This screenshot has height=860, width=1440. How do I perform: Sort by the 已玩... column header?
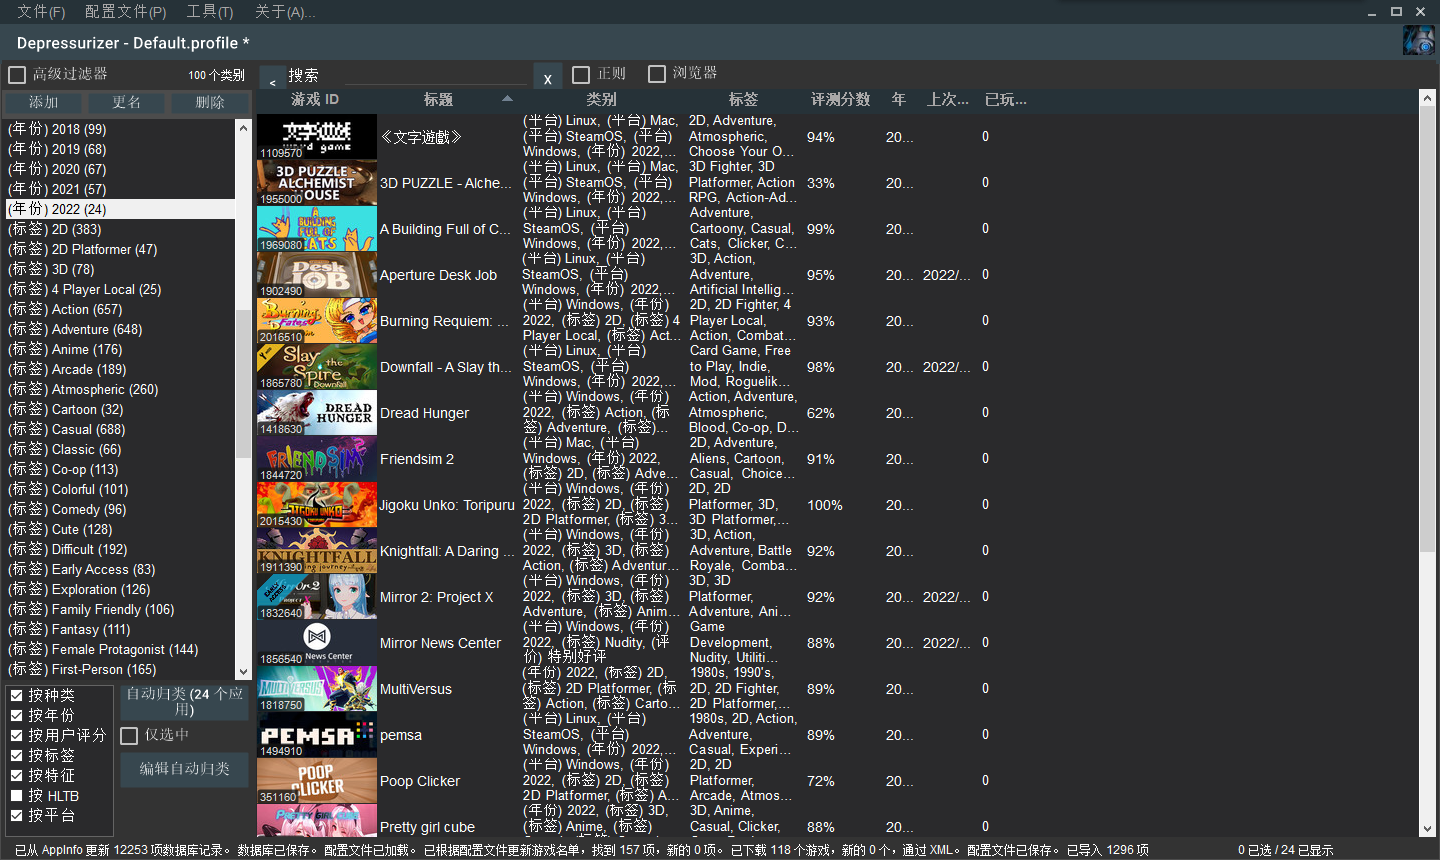click(x=1006, y=100)
